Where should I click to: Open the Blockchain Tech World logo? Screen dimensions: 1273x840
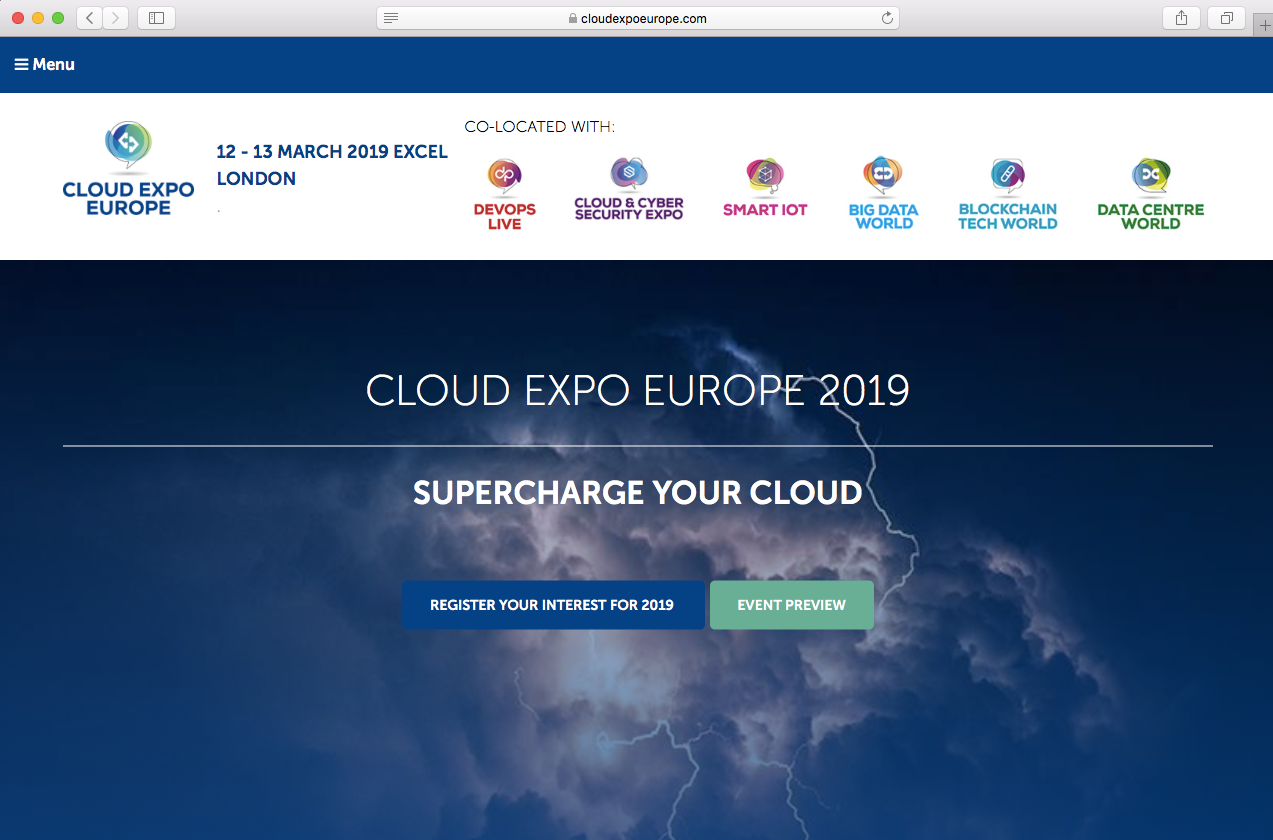pyautogui.click(x=1007, y=194)
